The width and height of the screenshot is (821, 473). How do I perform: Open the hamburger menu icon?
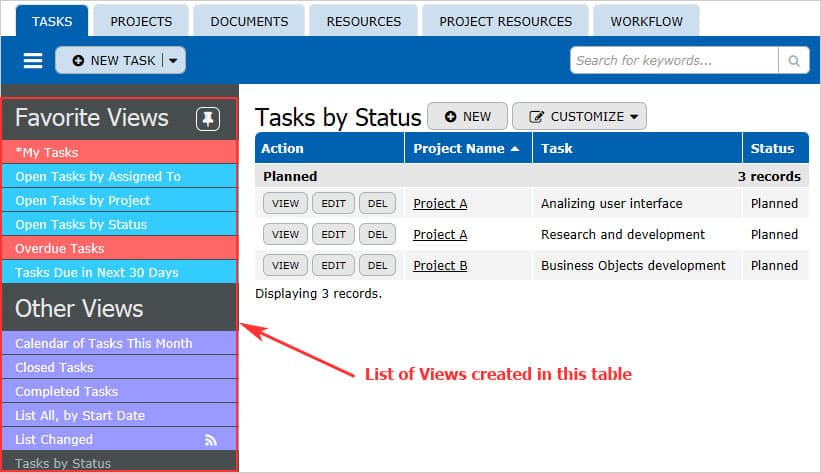click(x=32, y=61)
